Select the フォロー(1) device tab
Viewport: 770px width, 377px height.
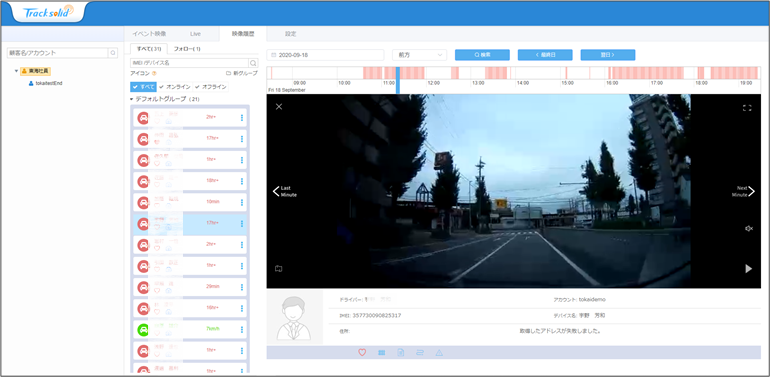pyautogui.click(x=187, y=49)
